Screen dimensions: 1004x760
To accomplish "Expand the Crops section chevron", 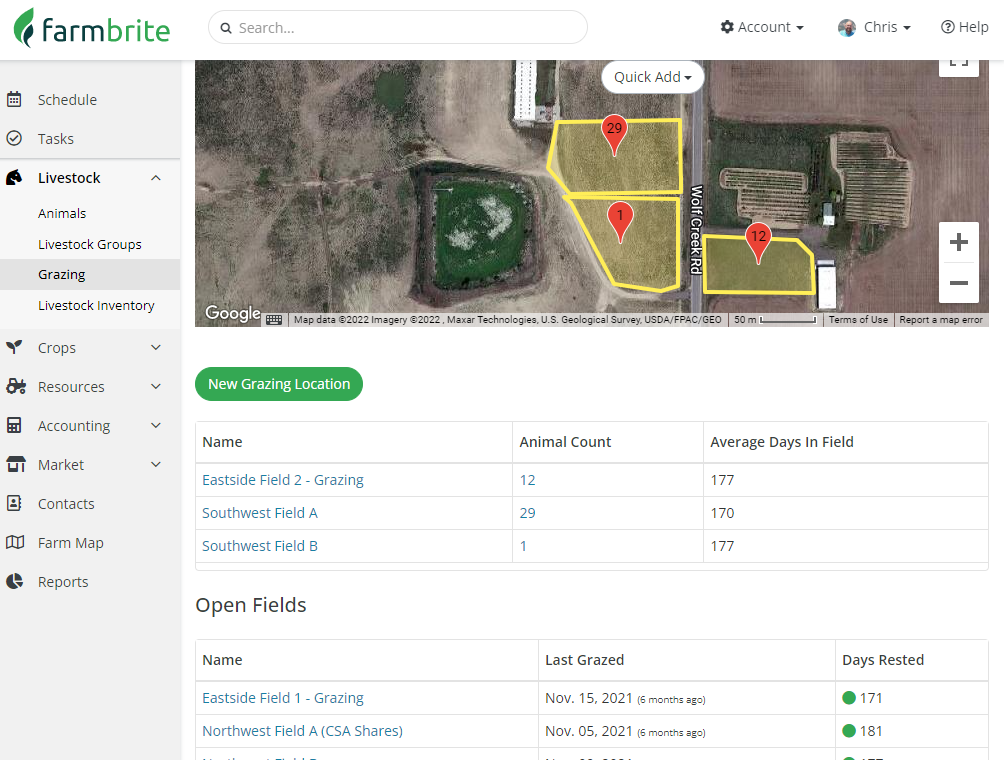I will click(x=156, y=348).
